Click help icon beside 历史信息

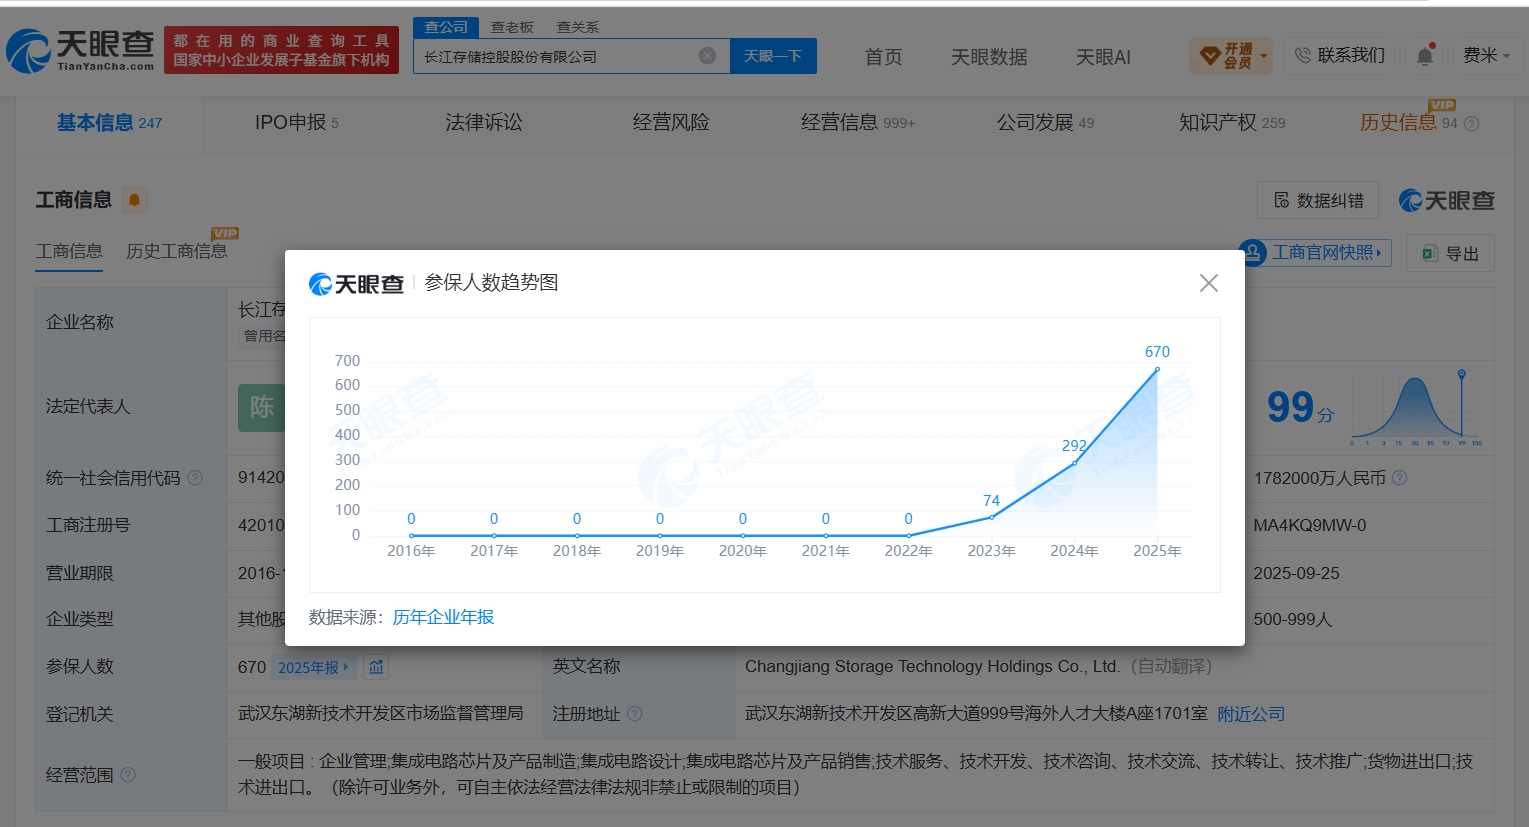(1472, 124)
